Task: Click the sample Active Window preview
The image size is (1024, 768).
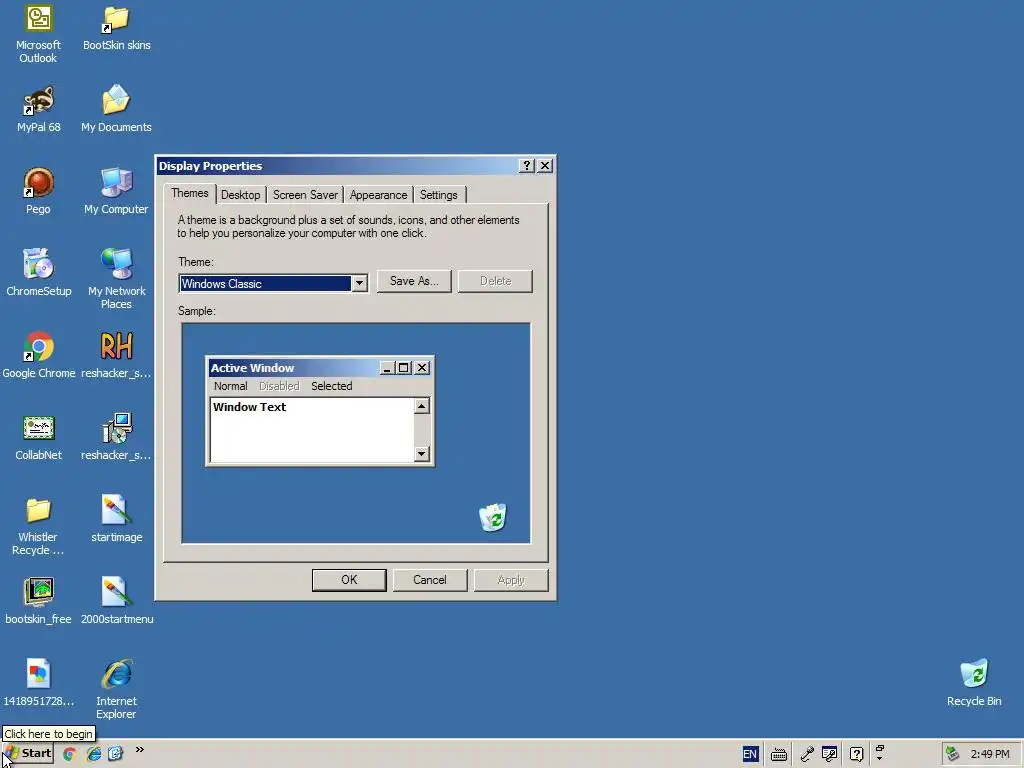Action: [x=320, y=411]
